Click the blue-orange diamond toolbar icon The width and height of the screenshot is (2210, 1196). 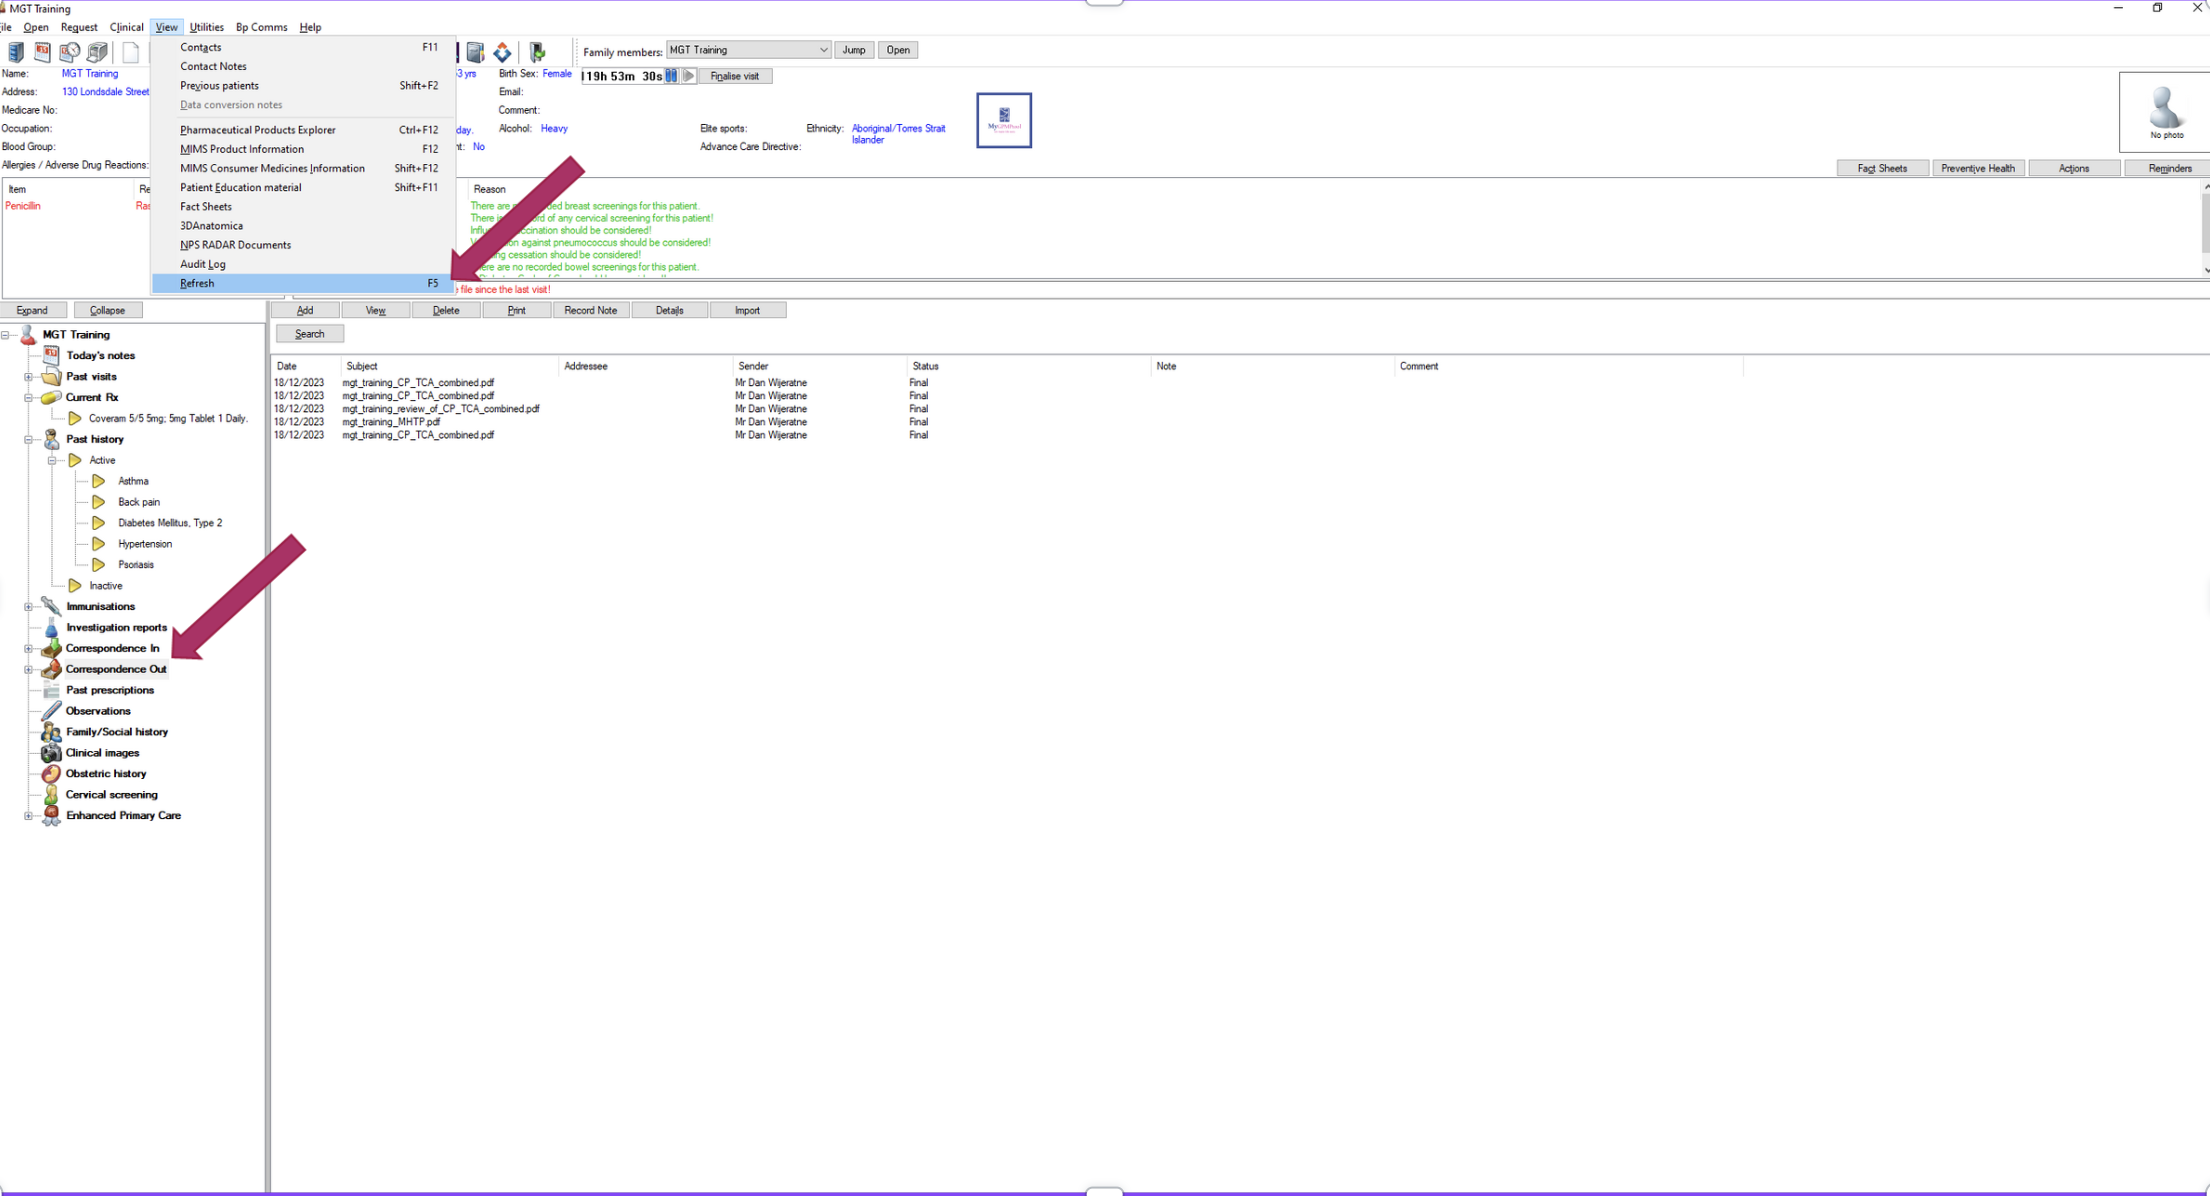pos(502,52)
